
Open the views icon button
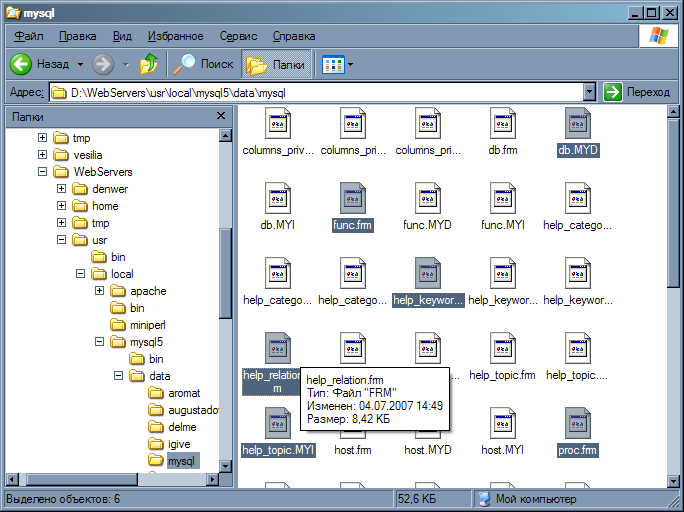point(333,65)
